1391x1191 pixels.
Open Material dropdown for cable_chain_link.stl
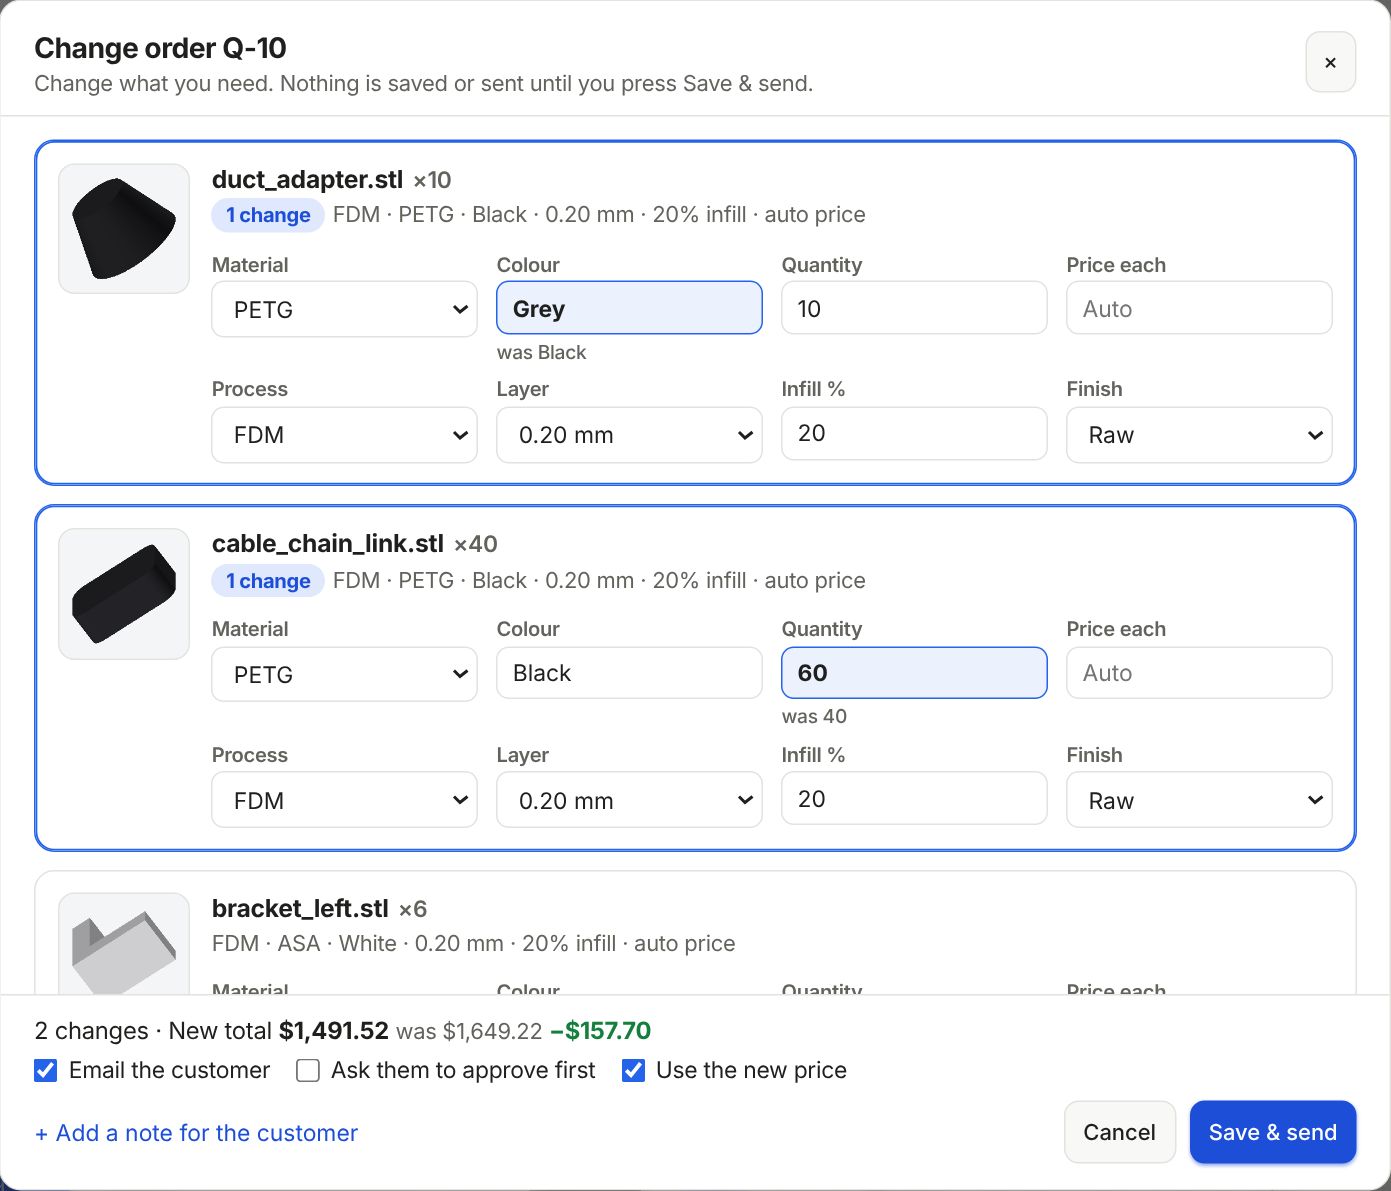click(344, 674)
